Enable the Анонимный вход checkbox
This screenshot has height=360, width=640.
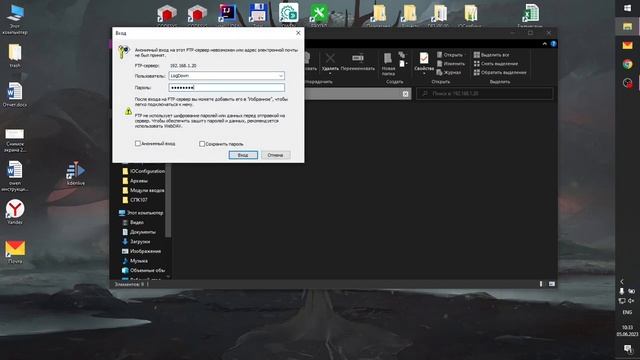click(x=138, y=143)
